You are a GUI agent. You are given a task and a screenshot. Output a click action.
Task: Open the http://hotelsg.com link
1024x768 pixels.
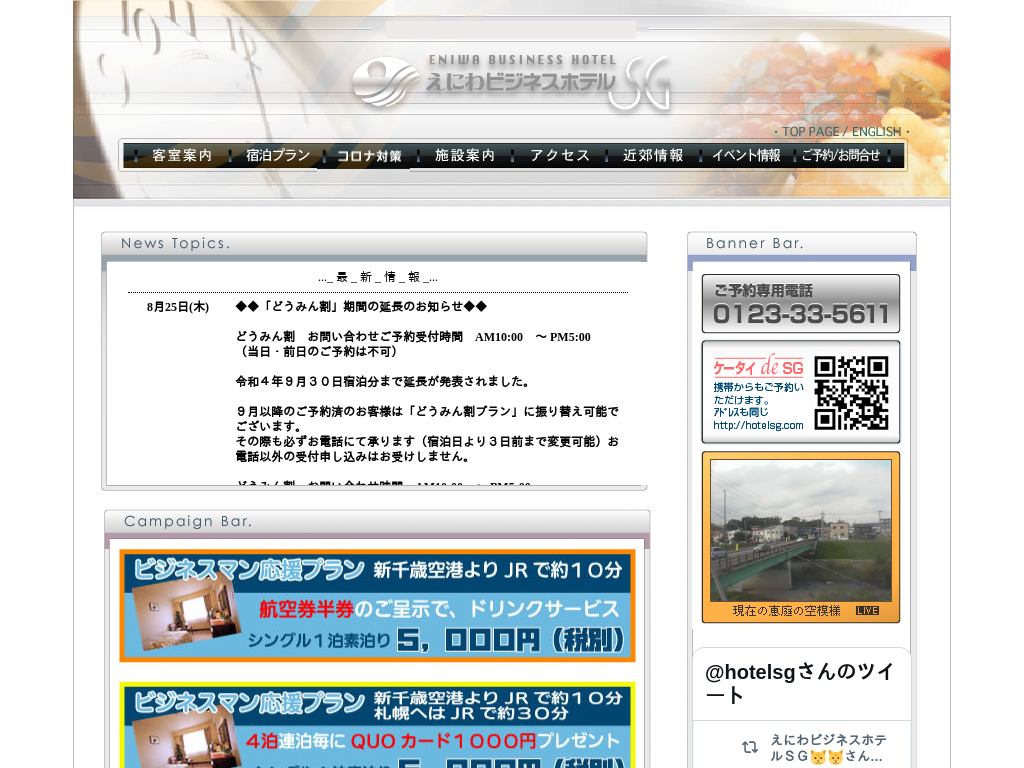pyautogui.click(x=758, y=425)
